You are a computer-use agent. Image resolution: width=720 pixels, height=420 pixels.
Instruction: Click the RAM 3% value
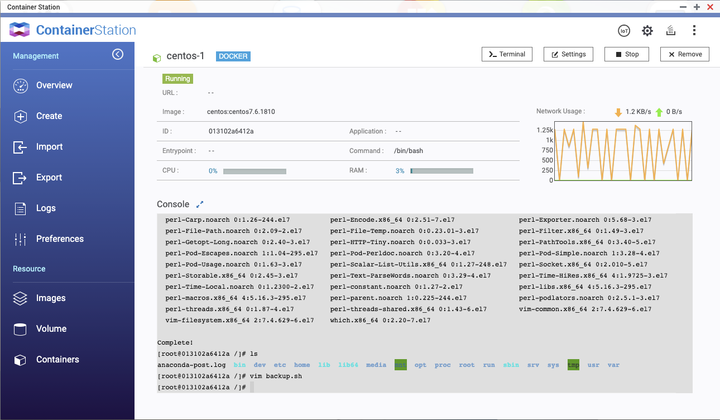(399, 171)
